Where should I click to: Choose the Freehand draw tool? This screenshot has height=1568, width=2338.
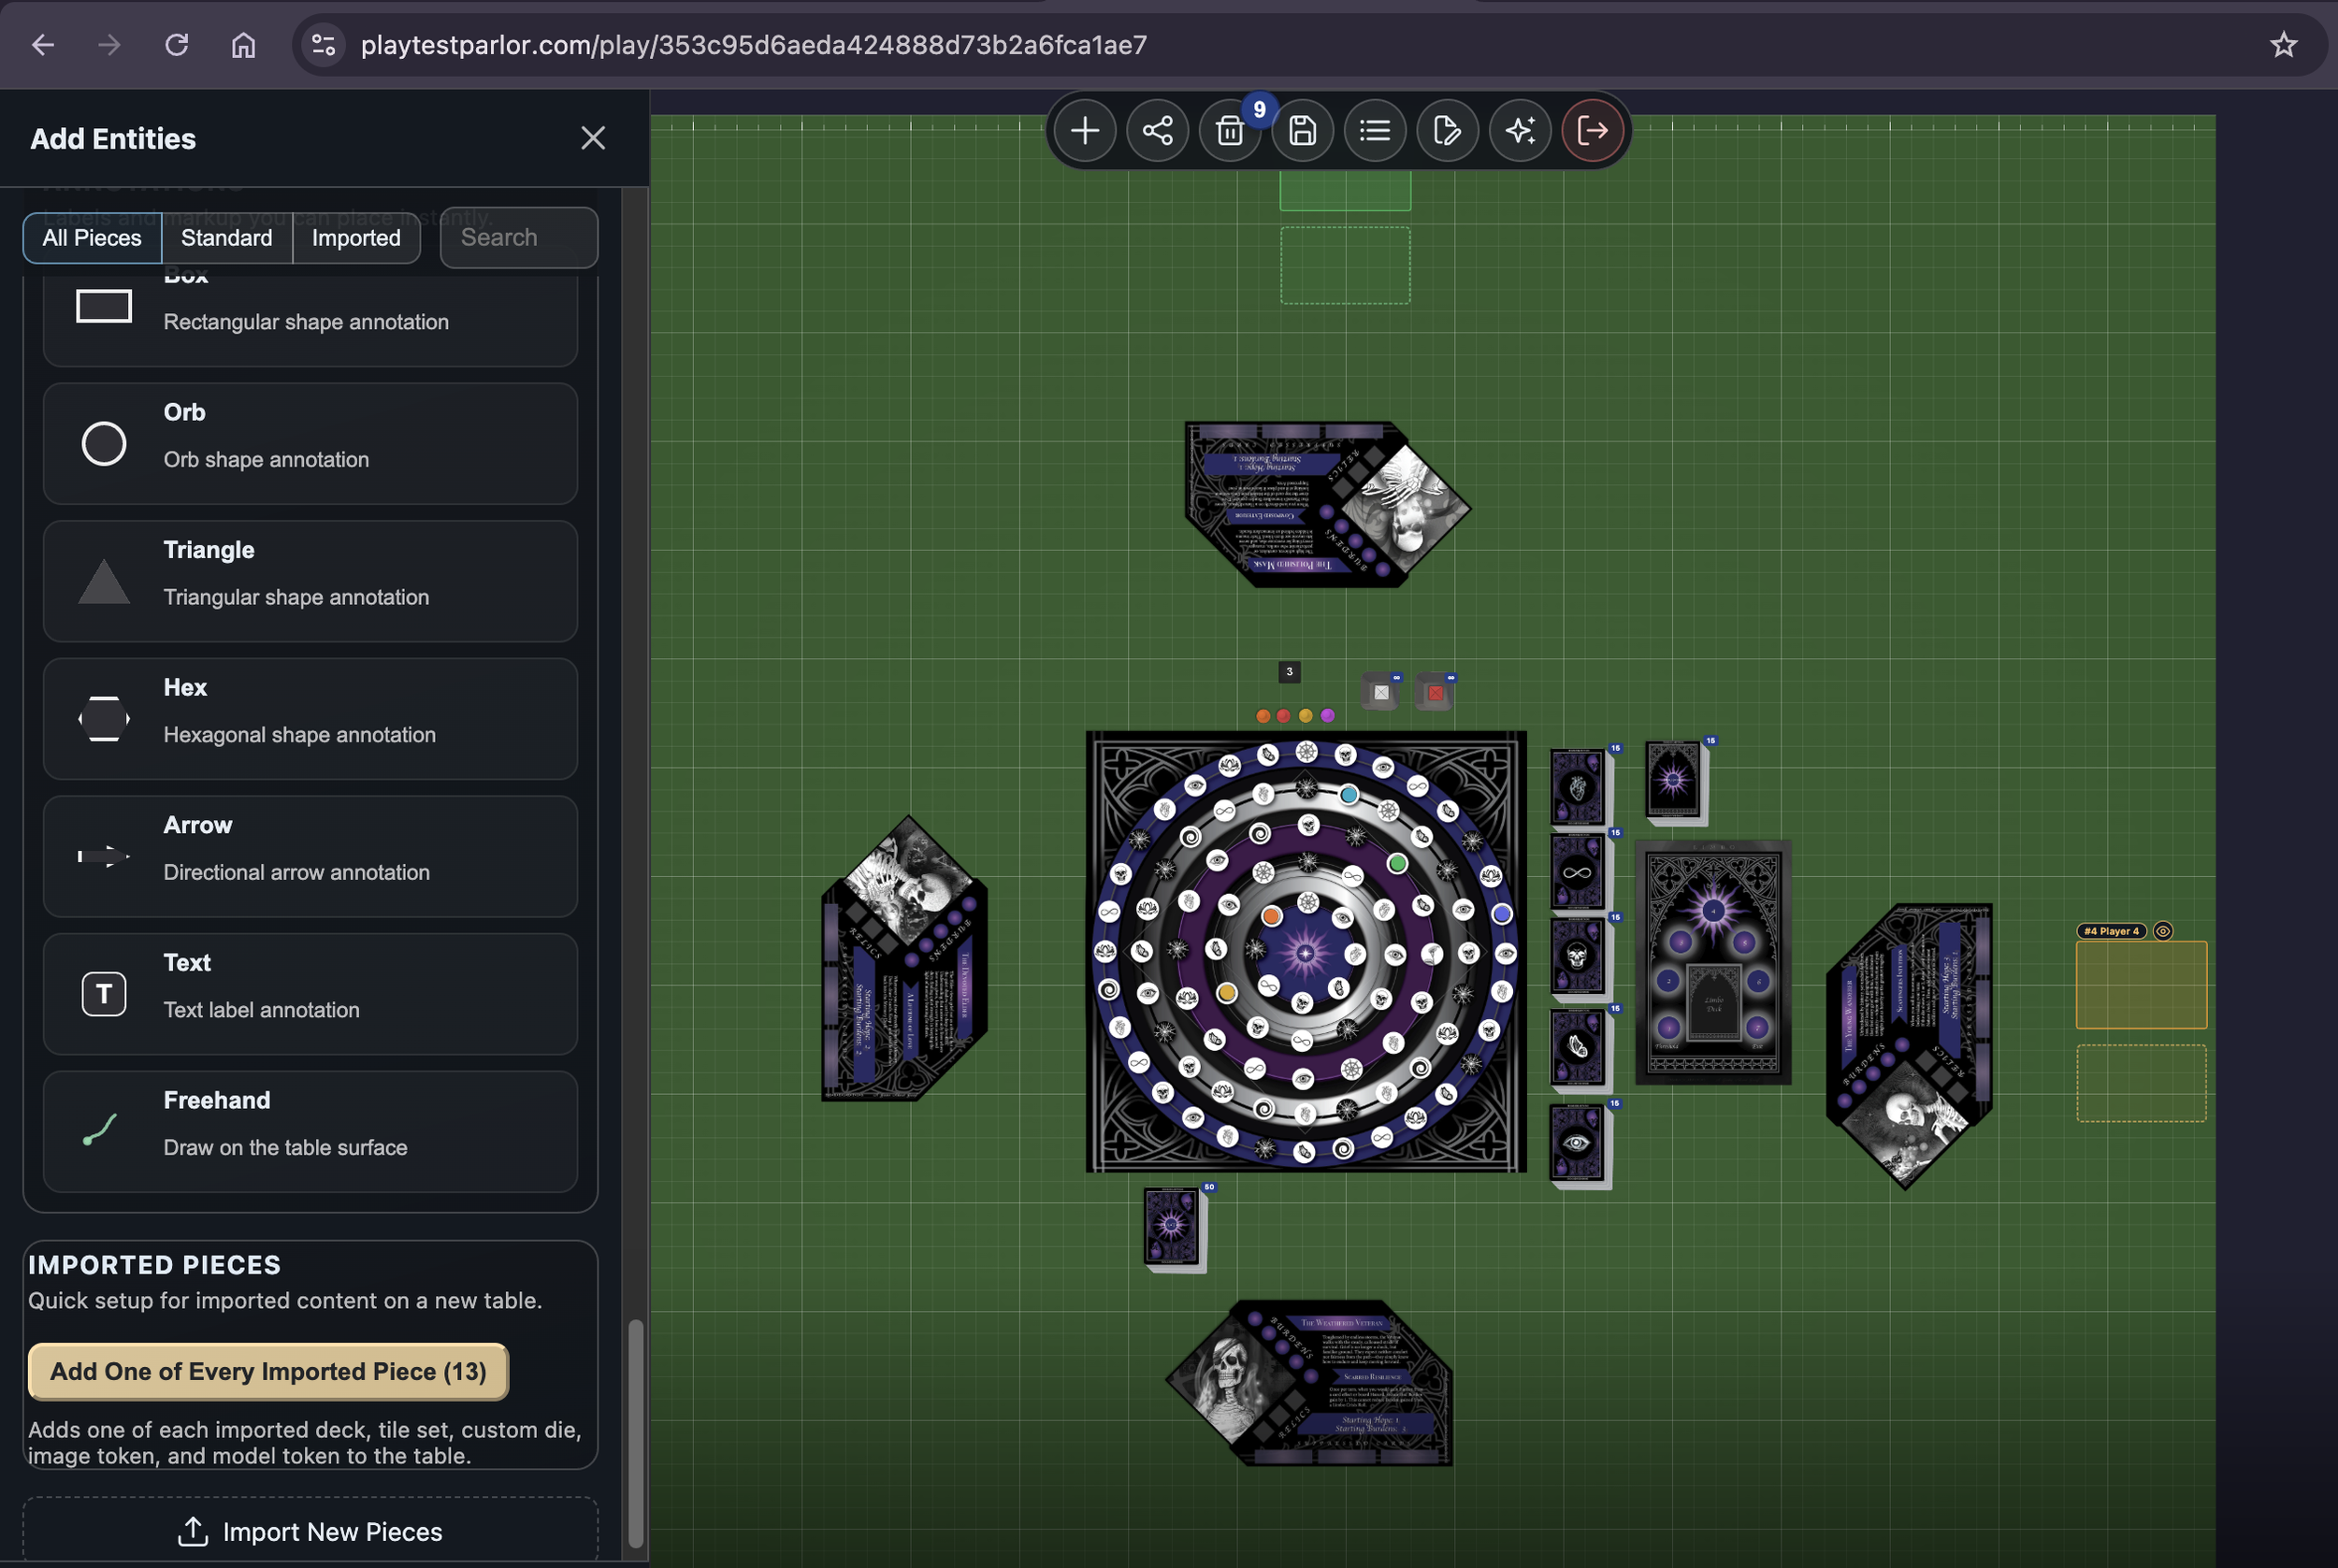(310, 1132)
